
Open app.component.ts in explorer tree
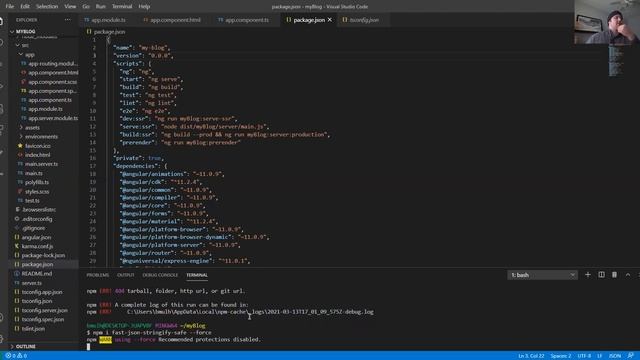click(50, 100)
